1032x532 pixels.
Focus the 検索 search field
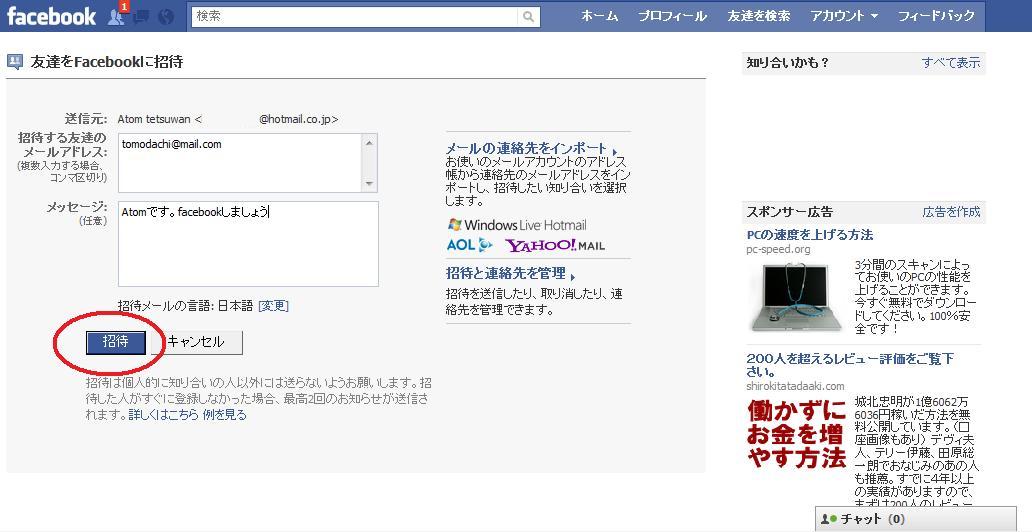pos(355,16)
